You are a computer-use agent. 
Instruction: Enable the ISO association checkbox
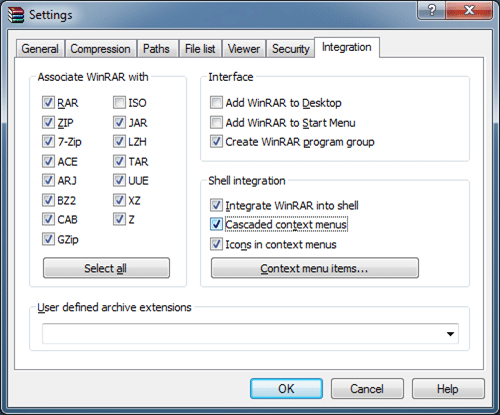click(x=119, y=102)
